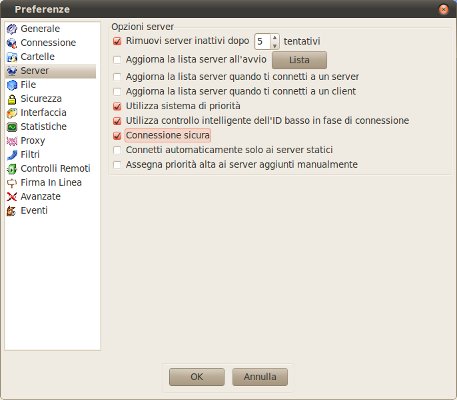
Task: Open the Cartelle folder icon
Action: [12, 57]
